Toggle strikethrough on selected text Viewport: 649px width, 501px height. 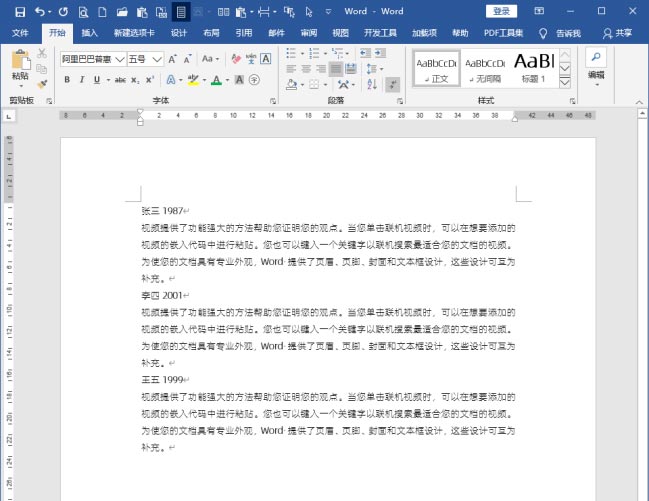click(120, 79)
